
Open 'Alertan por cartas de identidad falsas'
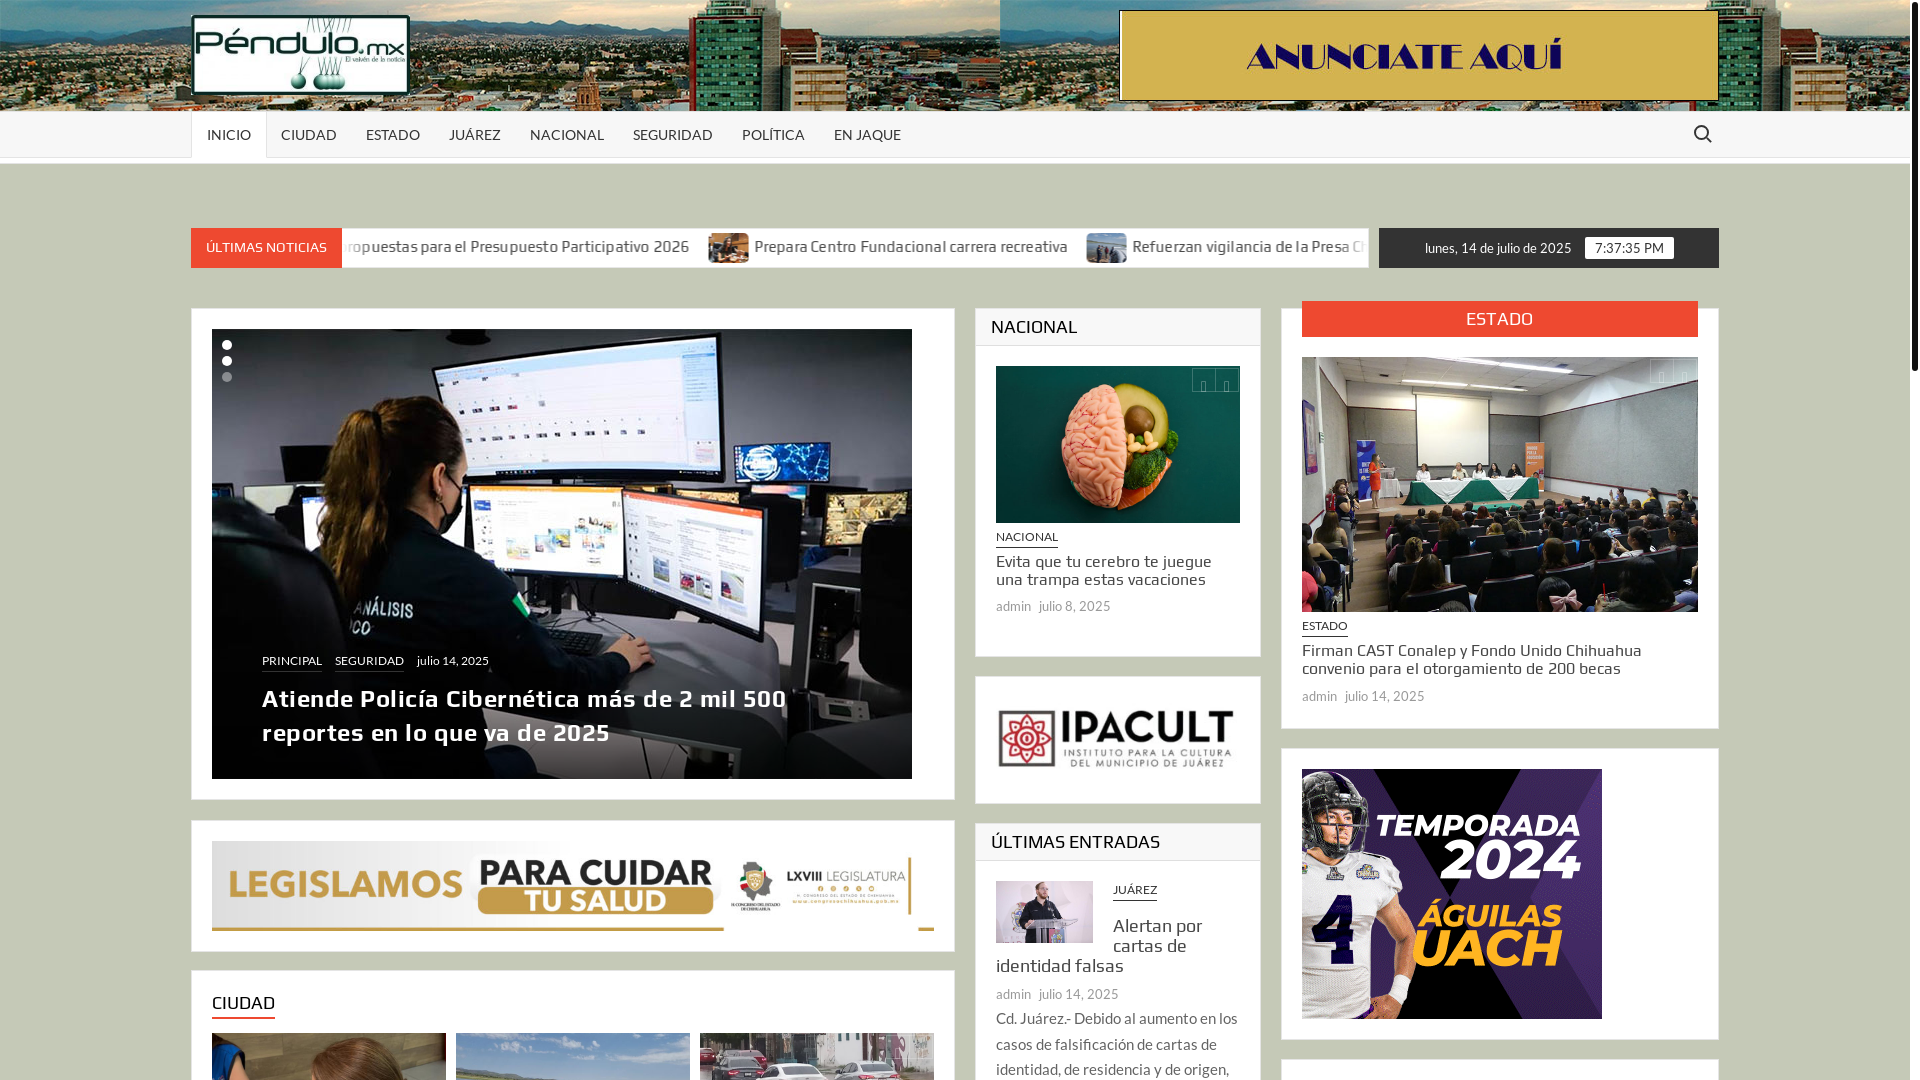pos(1099,946)
